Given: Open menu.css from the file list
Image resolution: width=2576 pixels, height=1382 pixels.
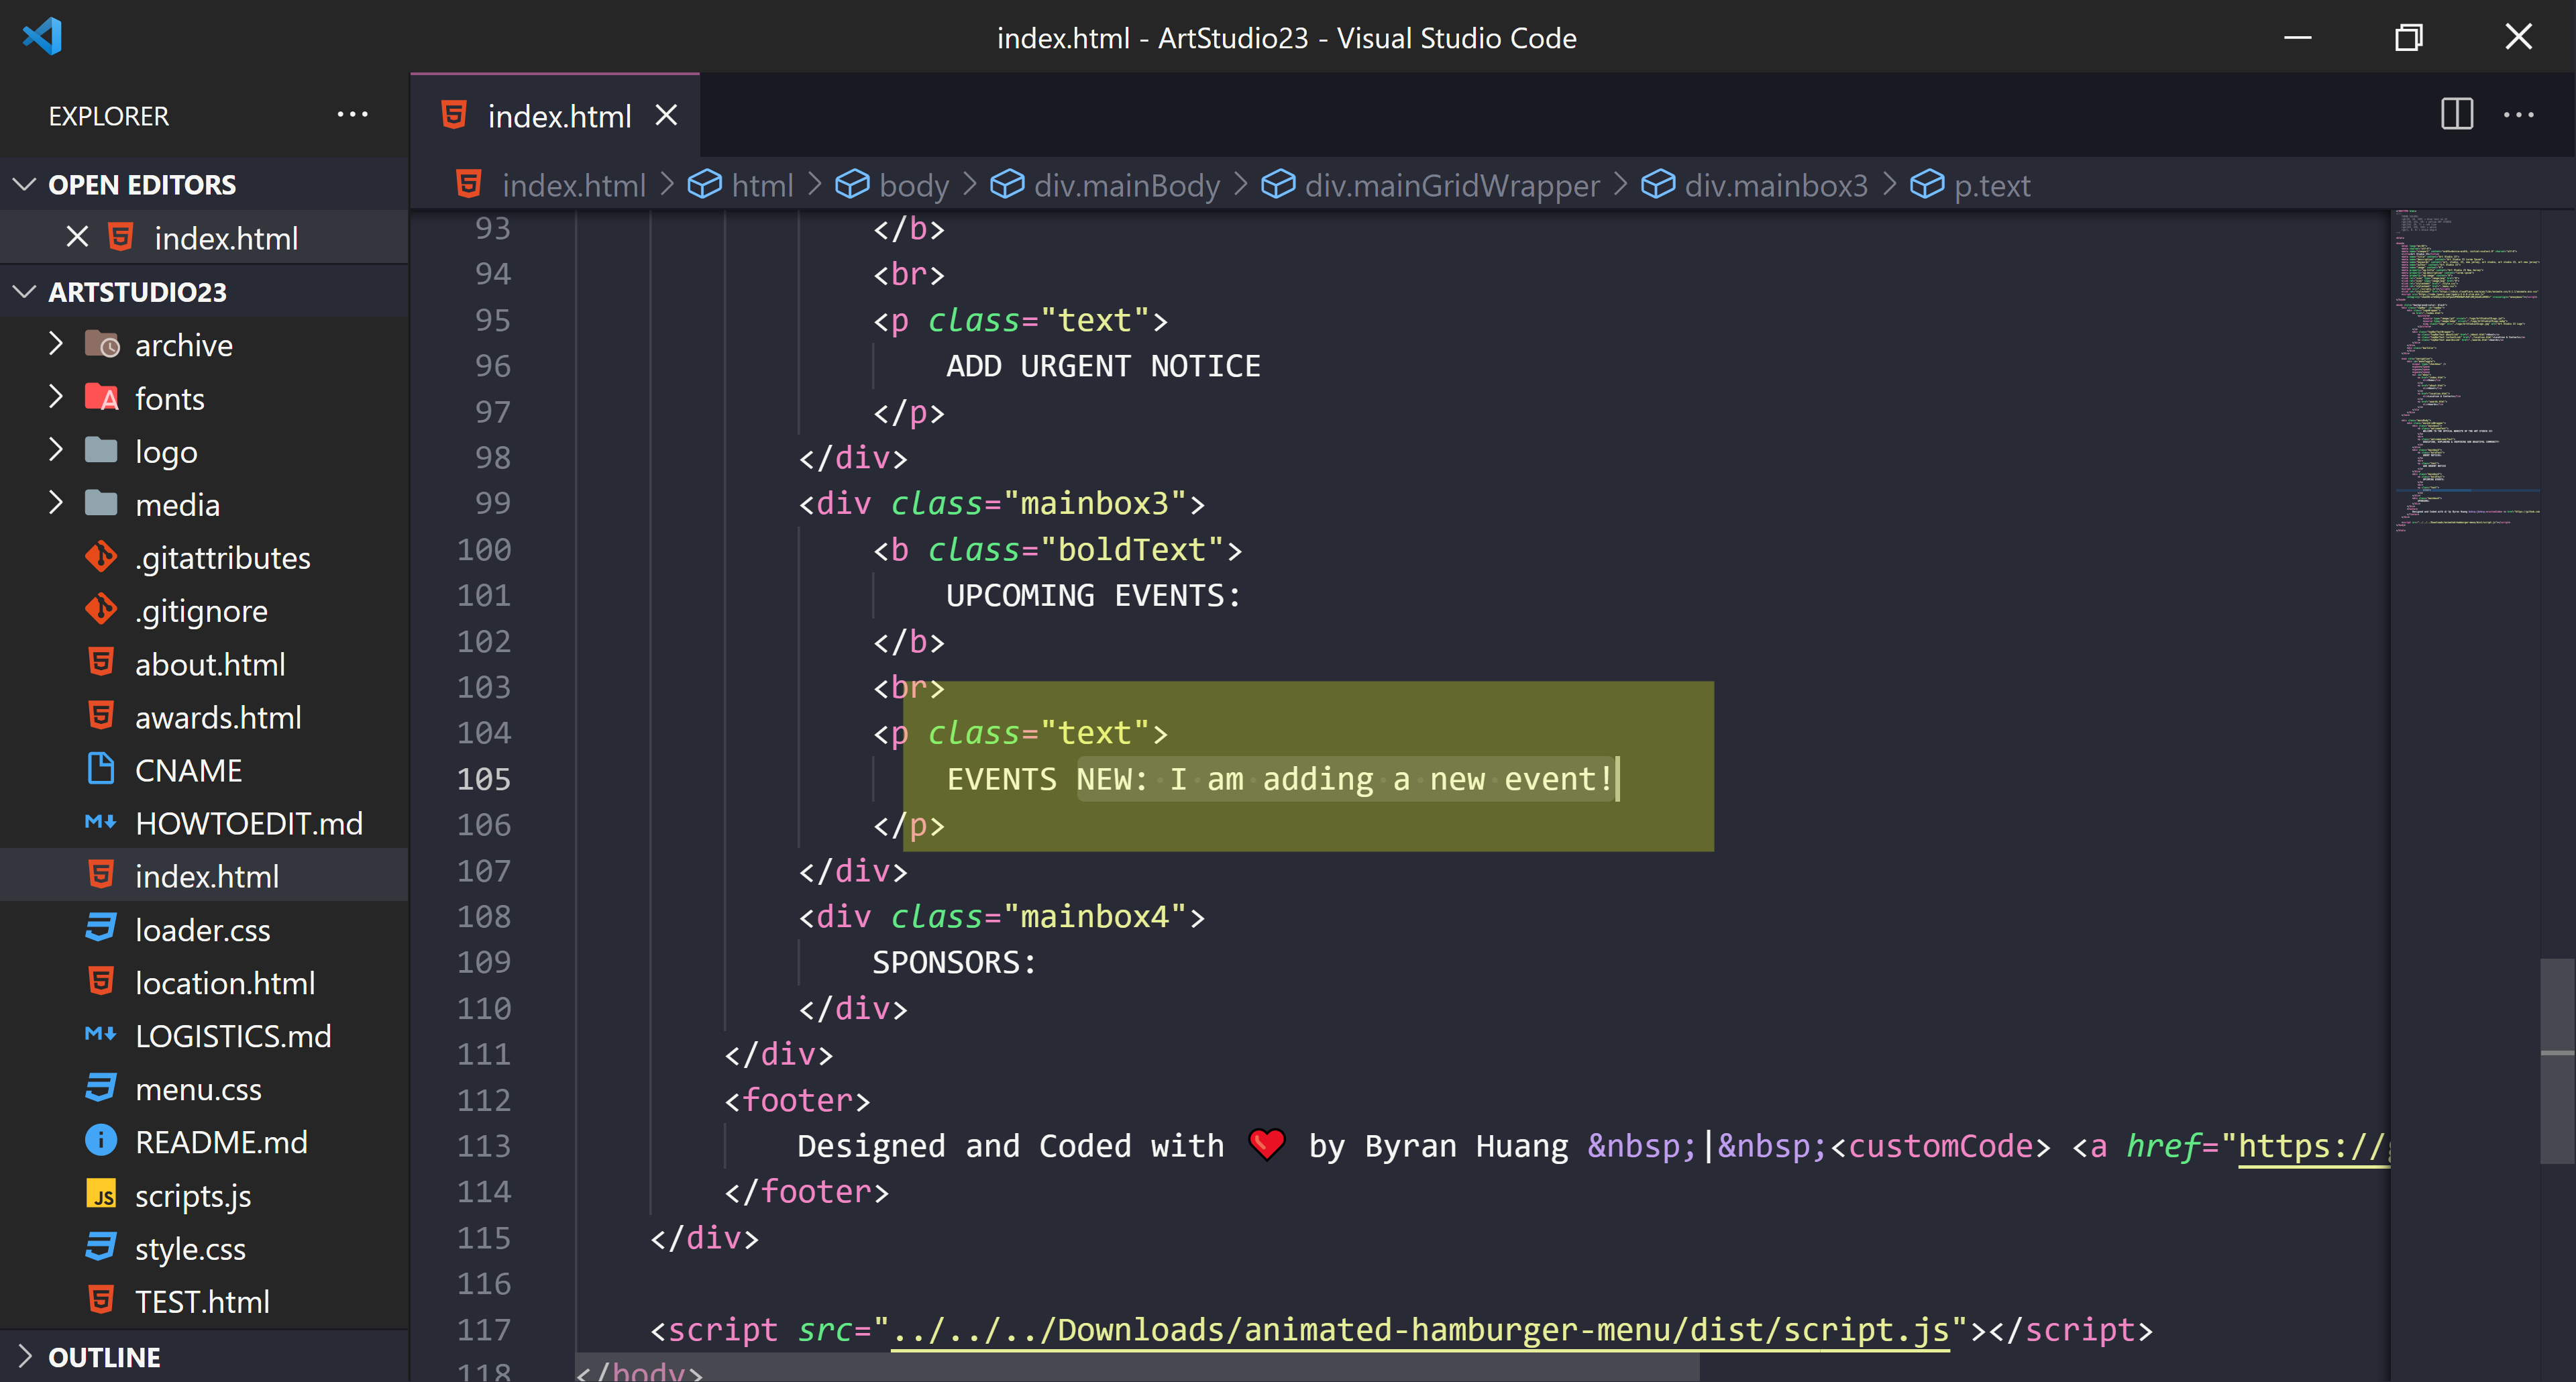Looking at the screenshot, I should 204,1089.
